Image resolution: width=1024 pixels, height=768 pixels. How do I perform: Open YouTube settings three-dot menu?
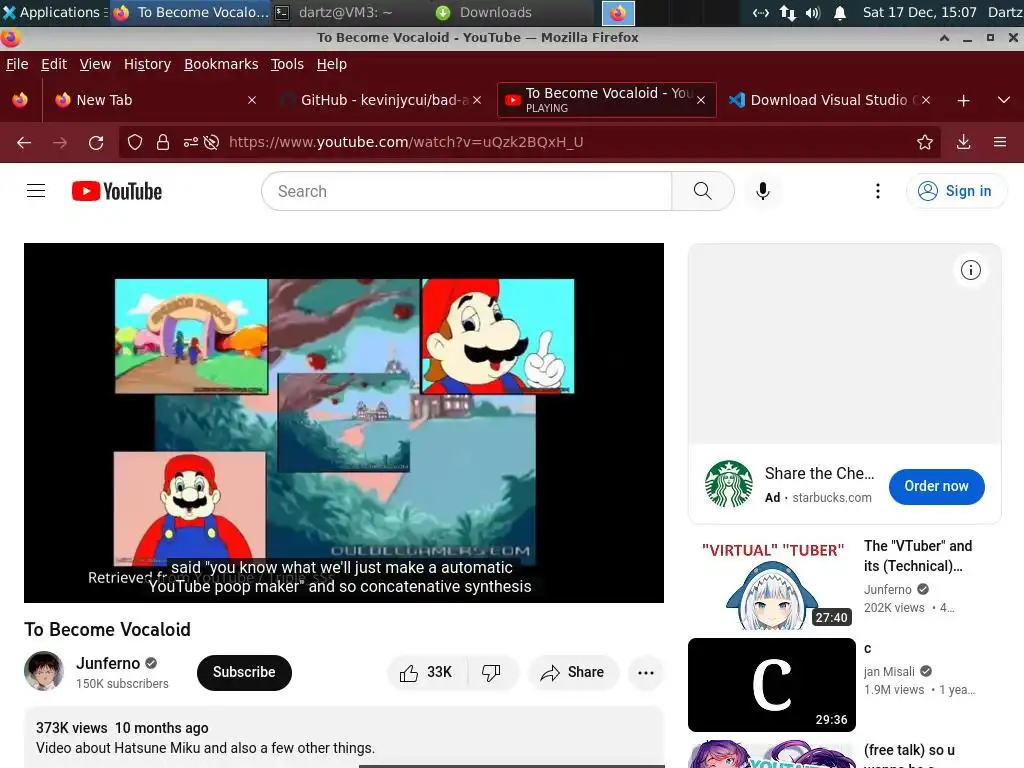click(x=877, y=191)
